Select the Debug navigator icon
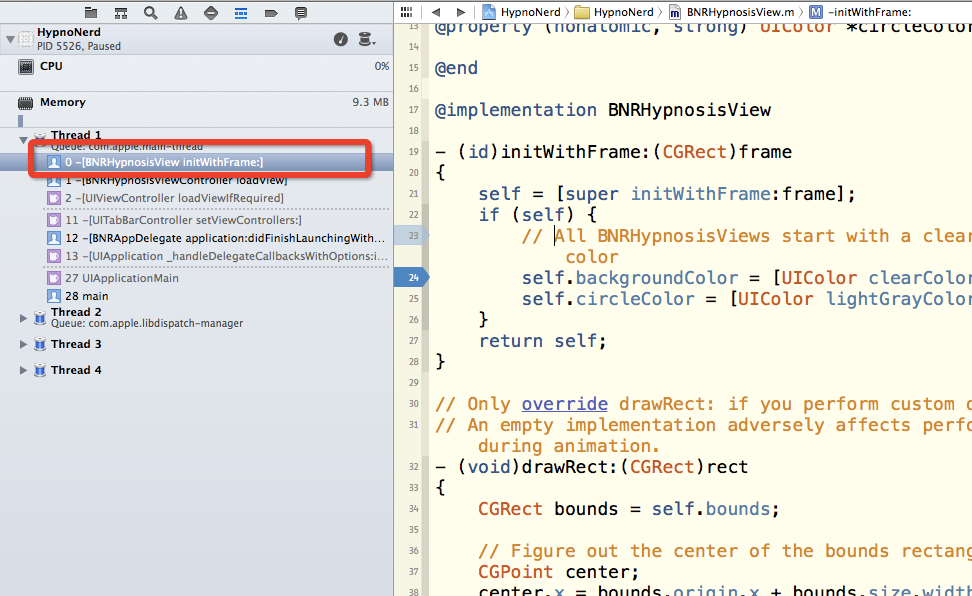Viewport: 972px width, 596px height. (241, 13)
